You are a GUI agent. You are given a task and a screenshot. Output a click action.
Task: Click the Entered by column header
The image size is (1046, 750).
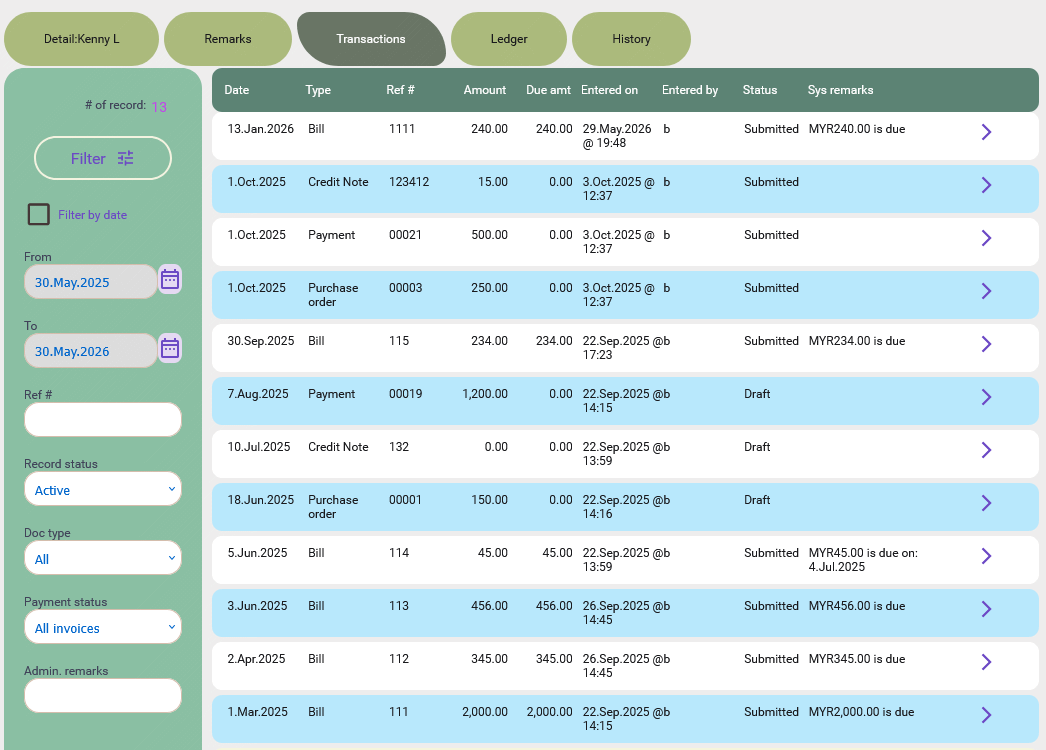690,90
